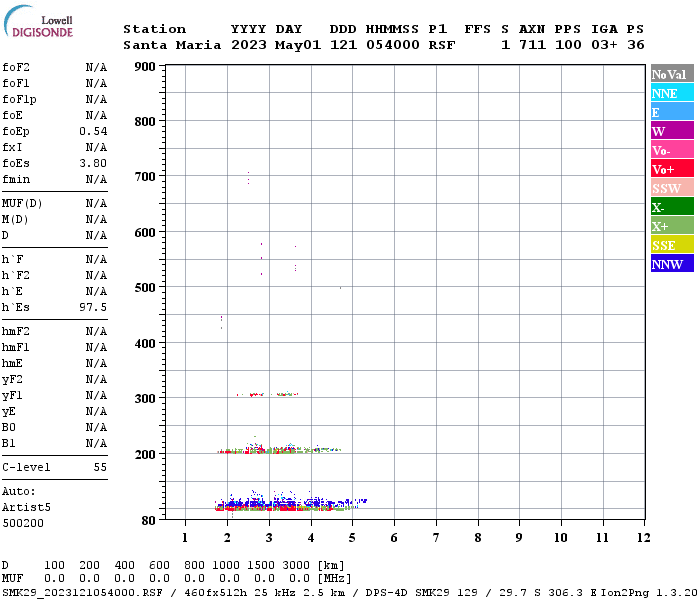Click the RSF value in header
The height and width of the screenshot is (600, 700).
pos(442,45)
